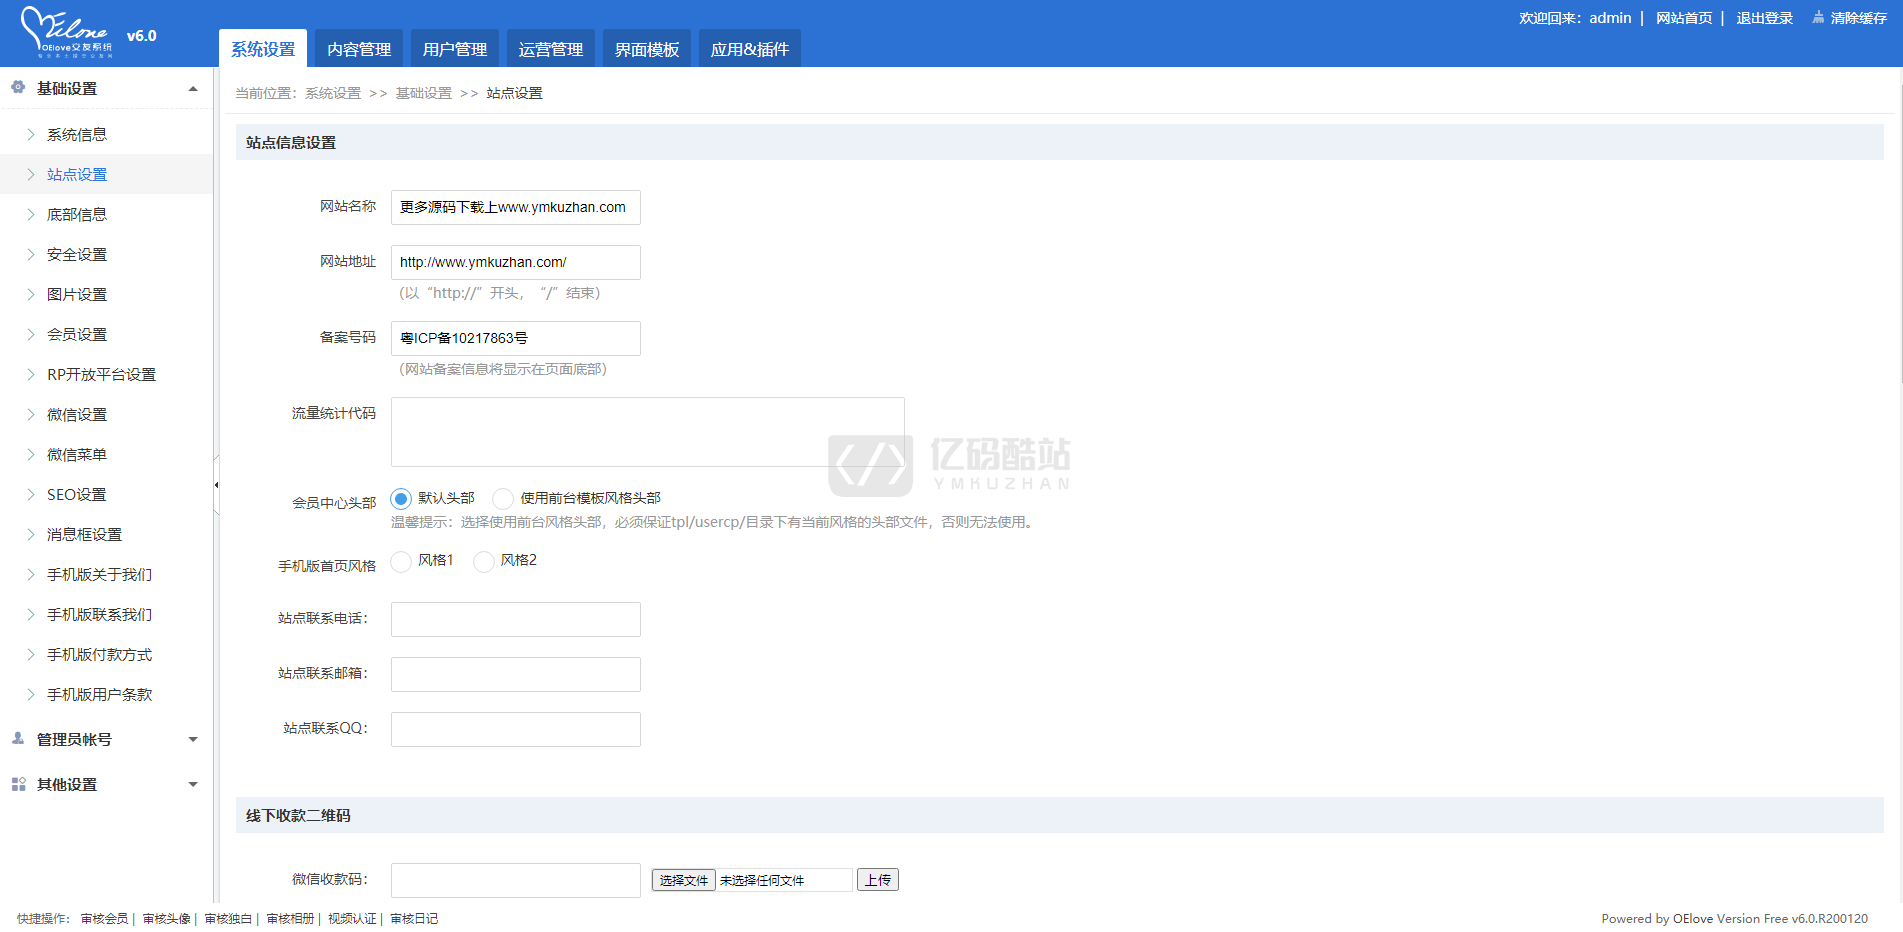This screenshot has height=932, width=1903.
Task: Open SEO设置 in the sidebar
Action: (x=77, y=494)
